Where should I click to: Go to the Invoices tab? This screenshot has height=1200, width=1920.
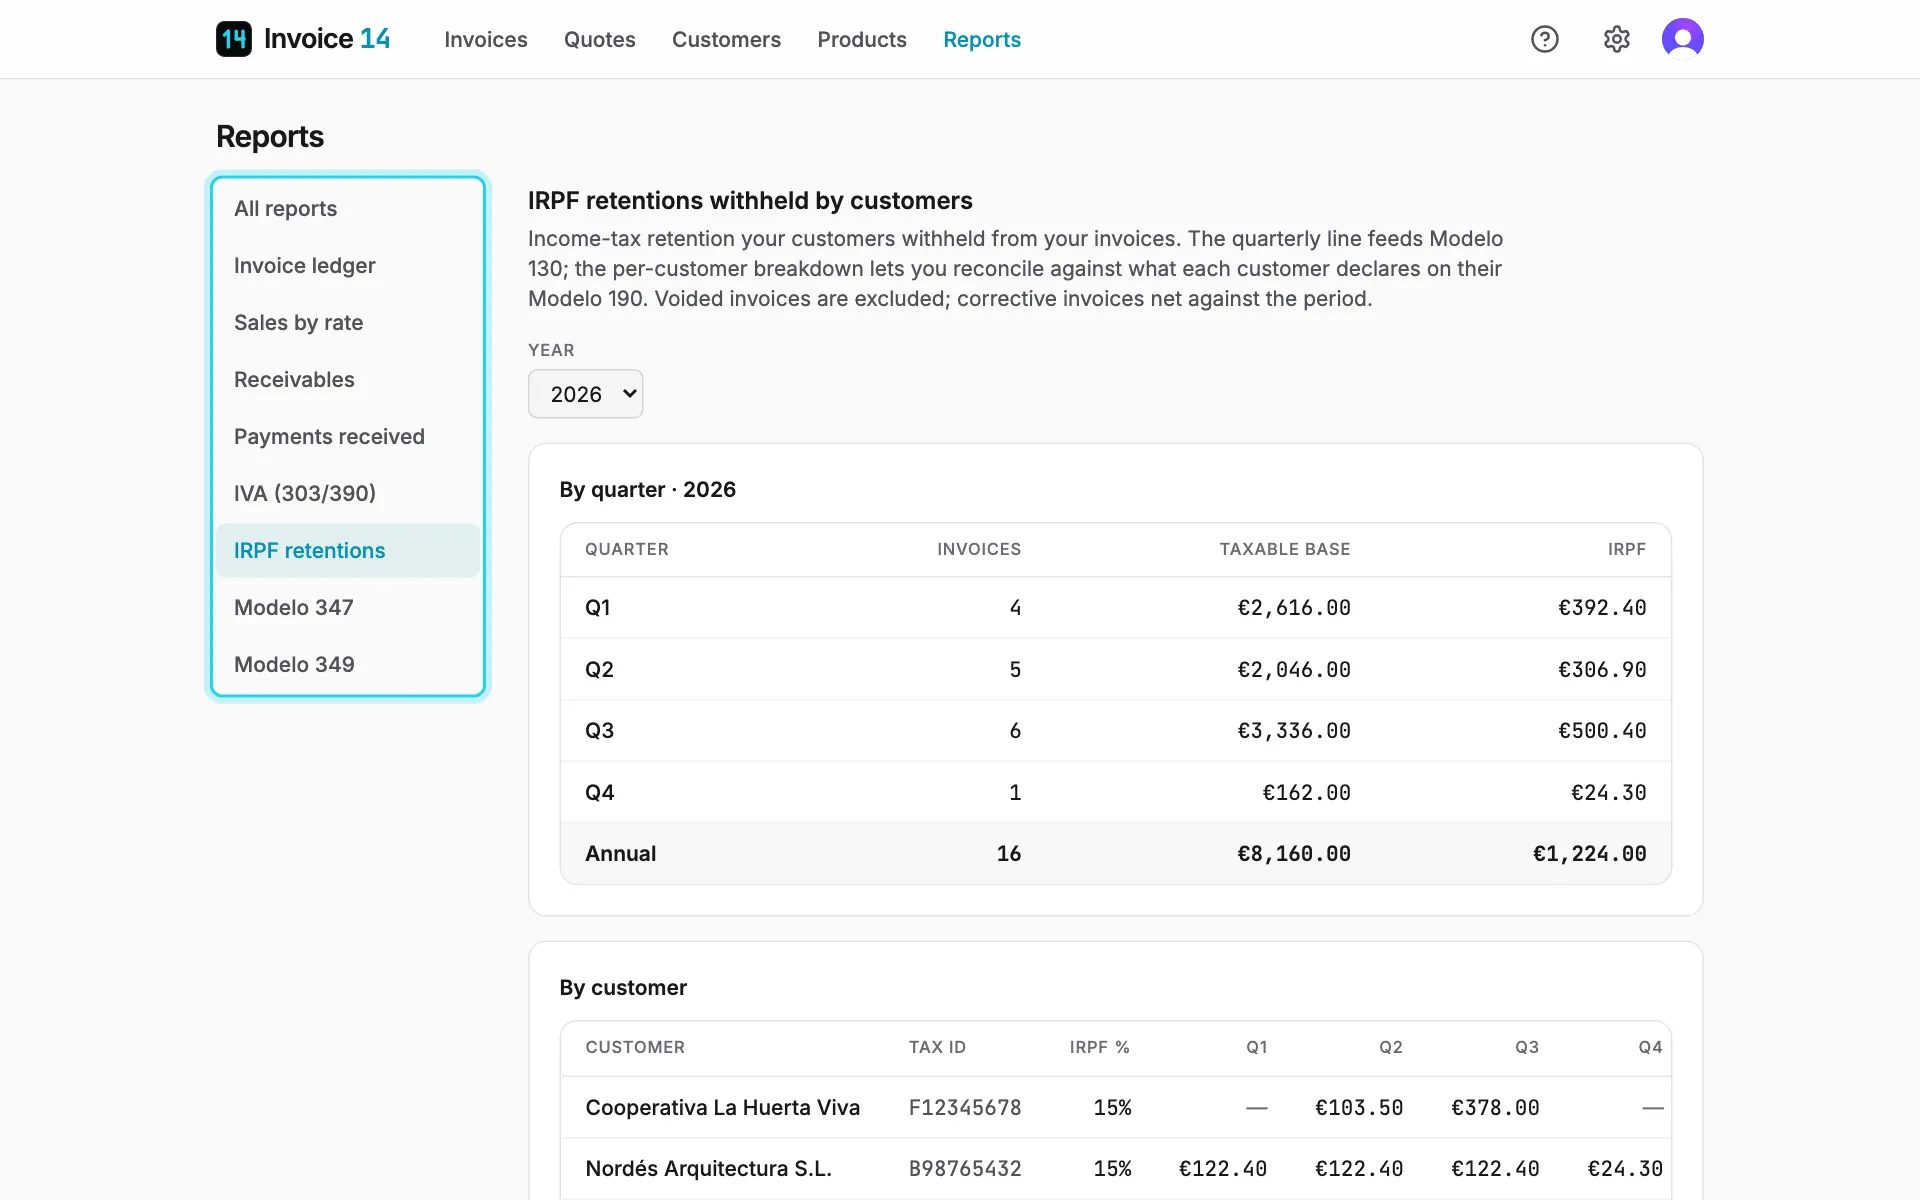click(x=486, y=39)
